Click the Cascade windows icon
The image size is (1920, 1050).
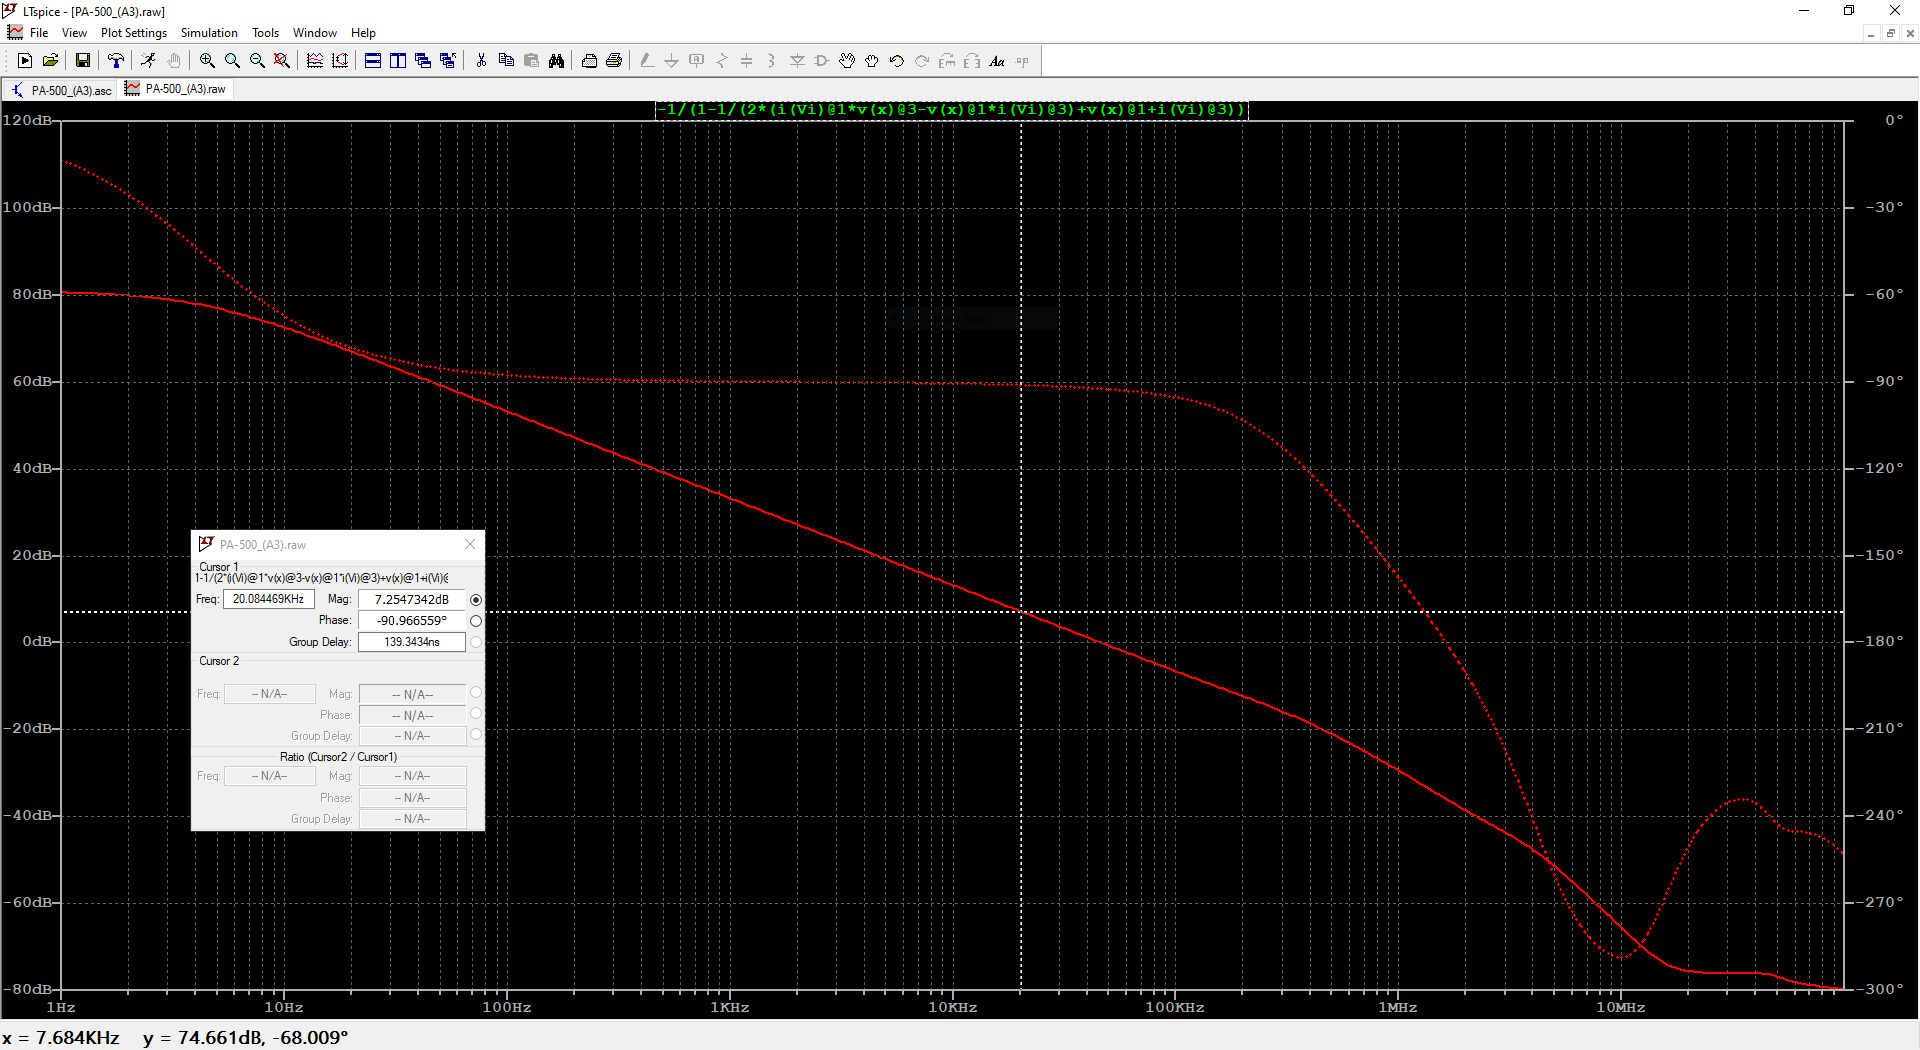[423, 61]
